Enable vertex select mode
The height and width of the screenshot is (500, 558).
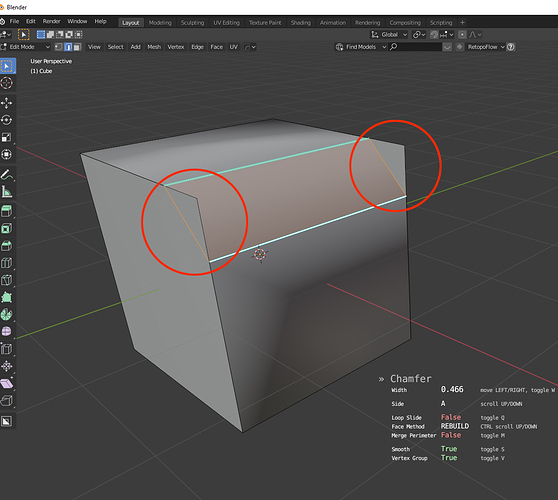[x=59, y=47]
